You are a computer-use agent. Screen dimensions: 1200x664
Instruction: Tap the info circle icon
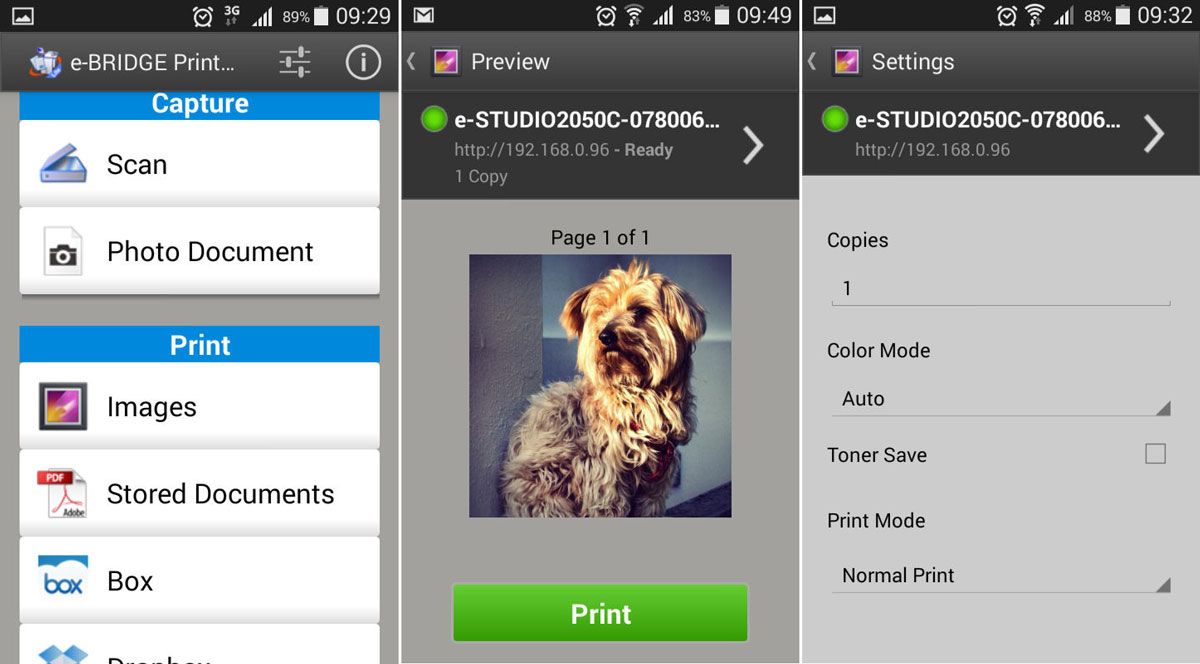363,62
